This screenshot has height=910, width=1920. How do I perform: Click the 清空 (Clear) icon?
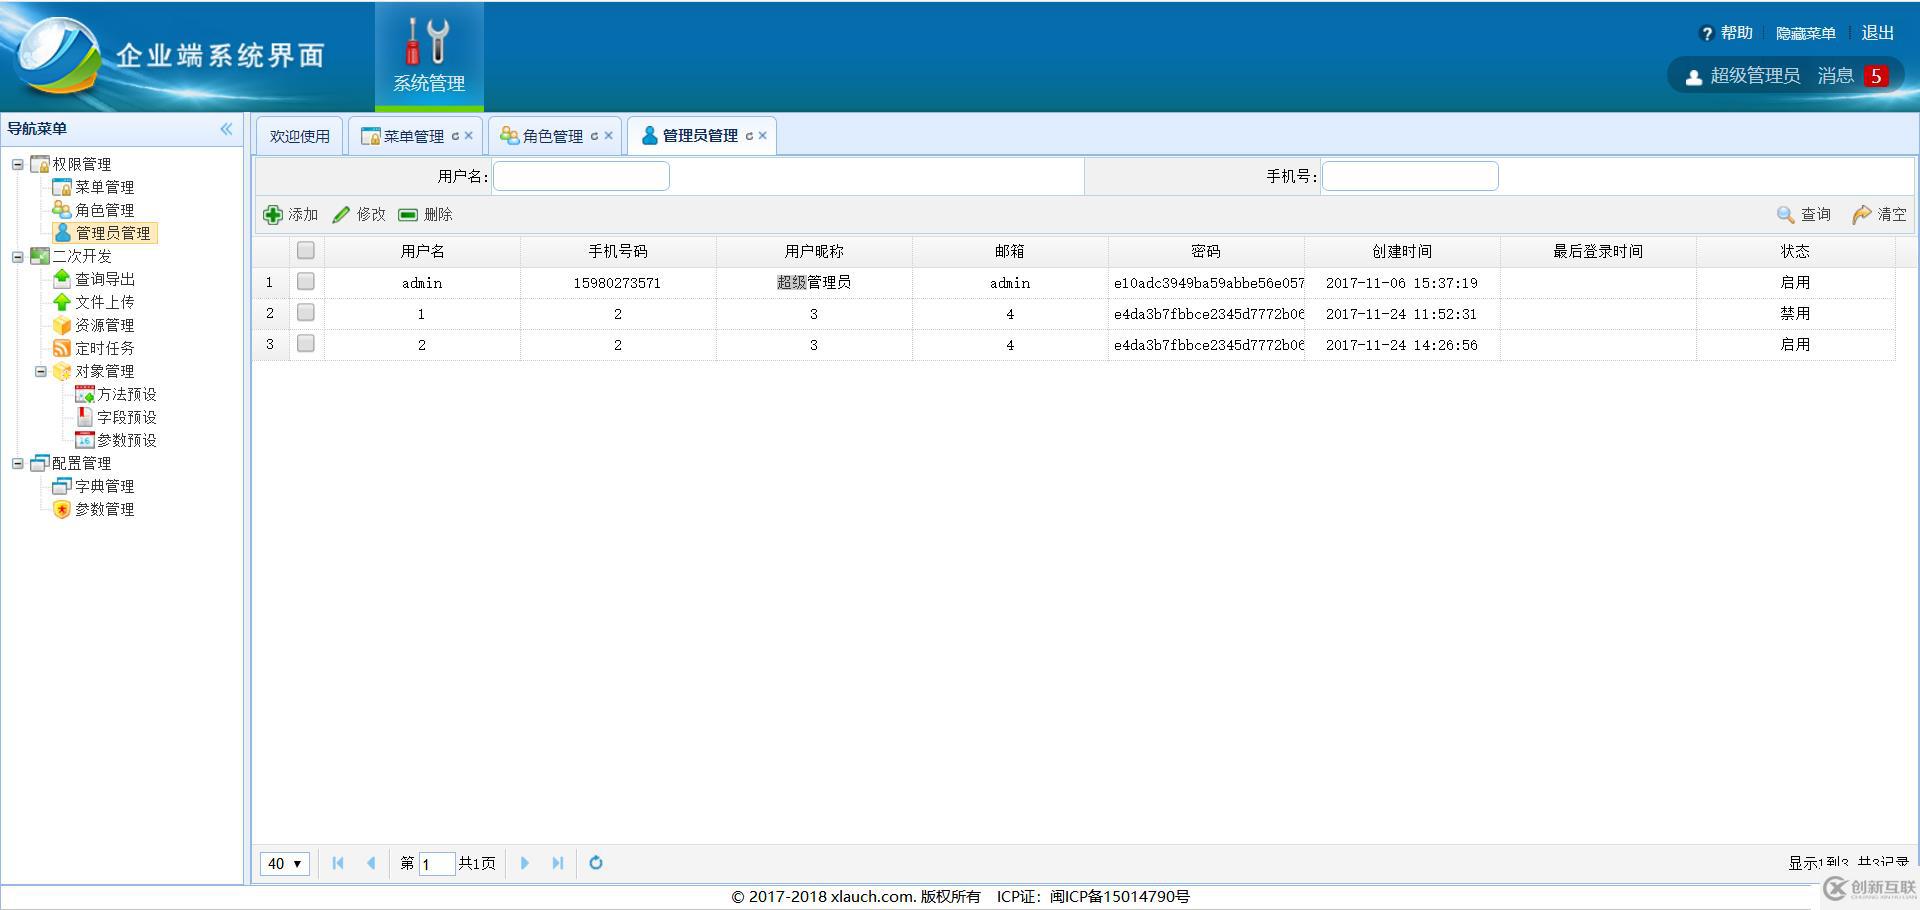coord(1860,214)
